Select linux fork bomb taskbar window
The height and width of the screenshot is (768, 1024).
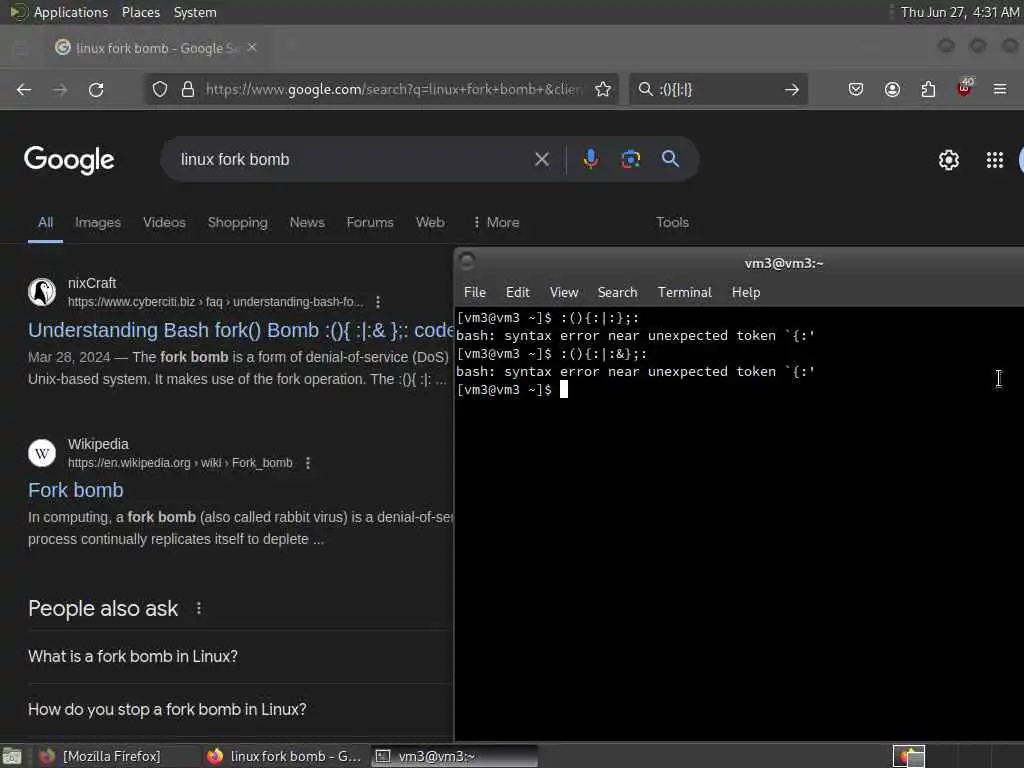[285, 756]
